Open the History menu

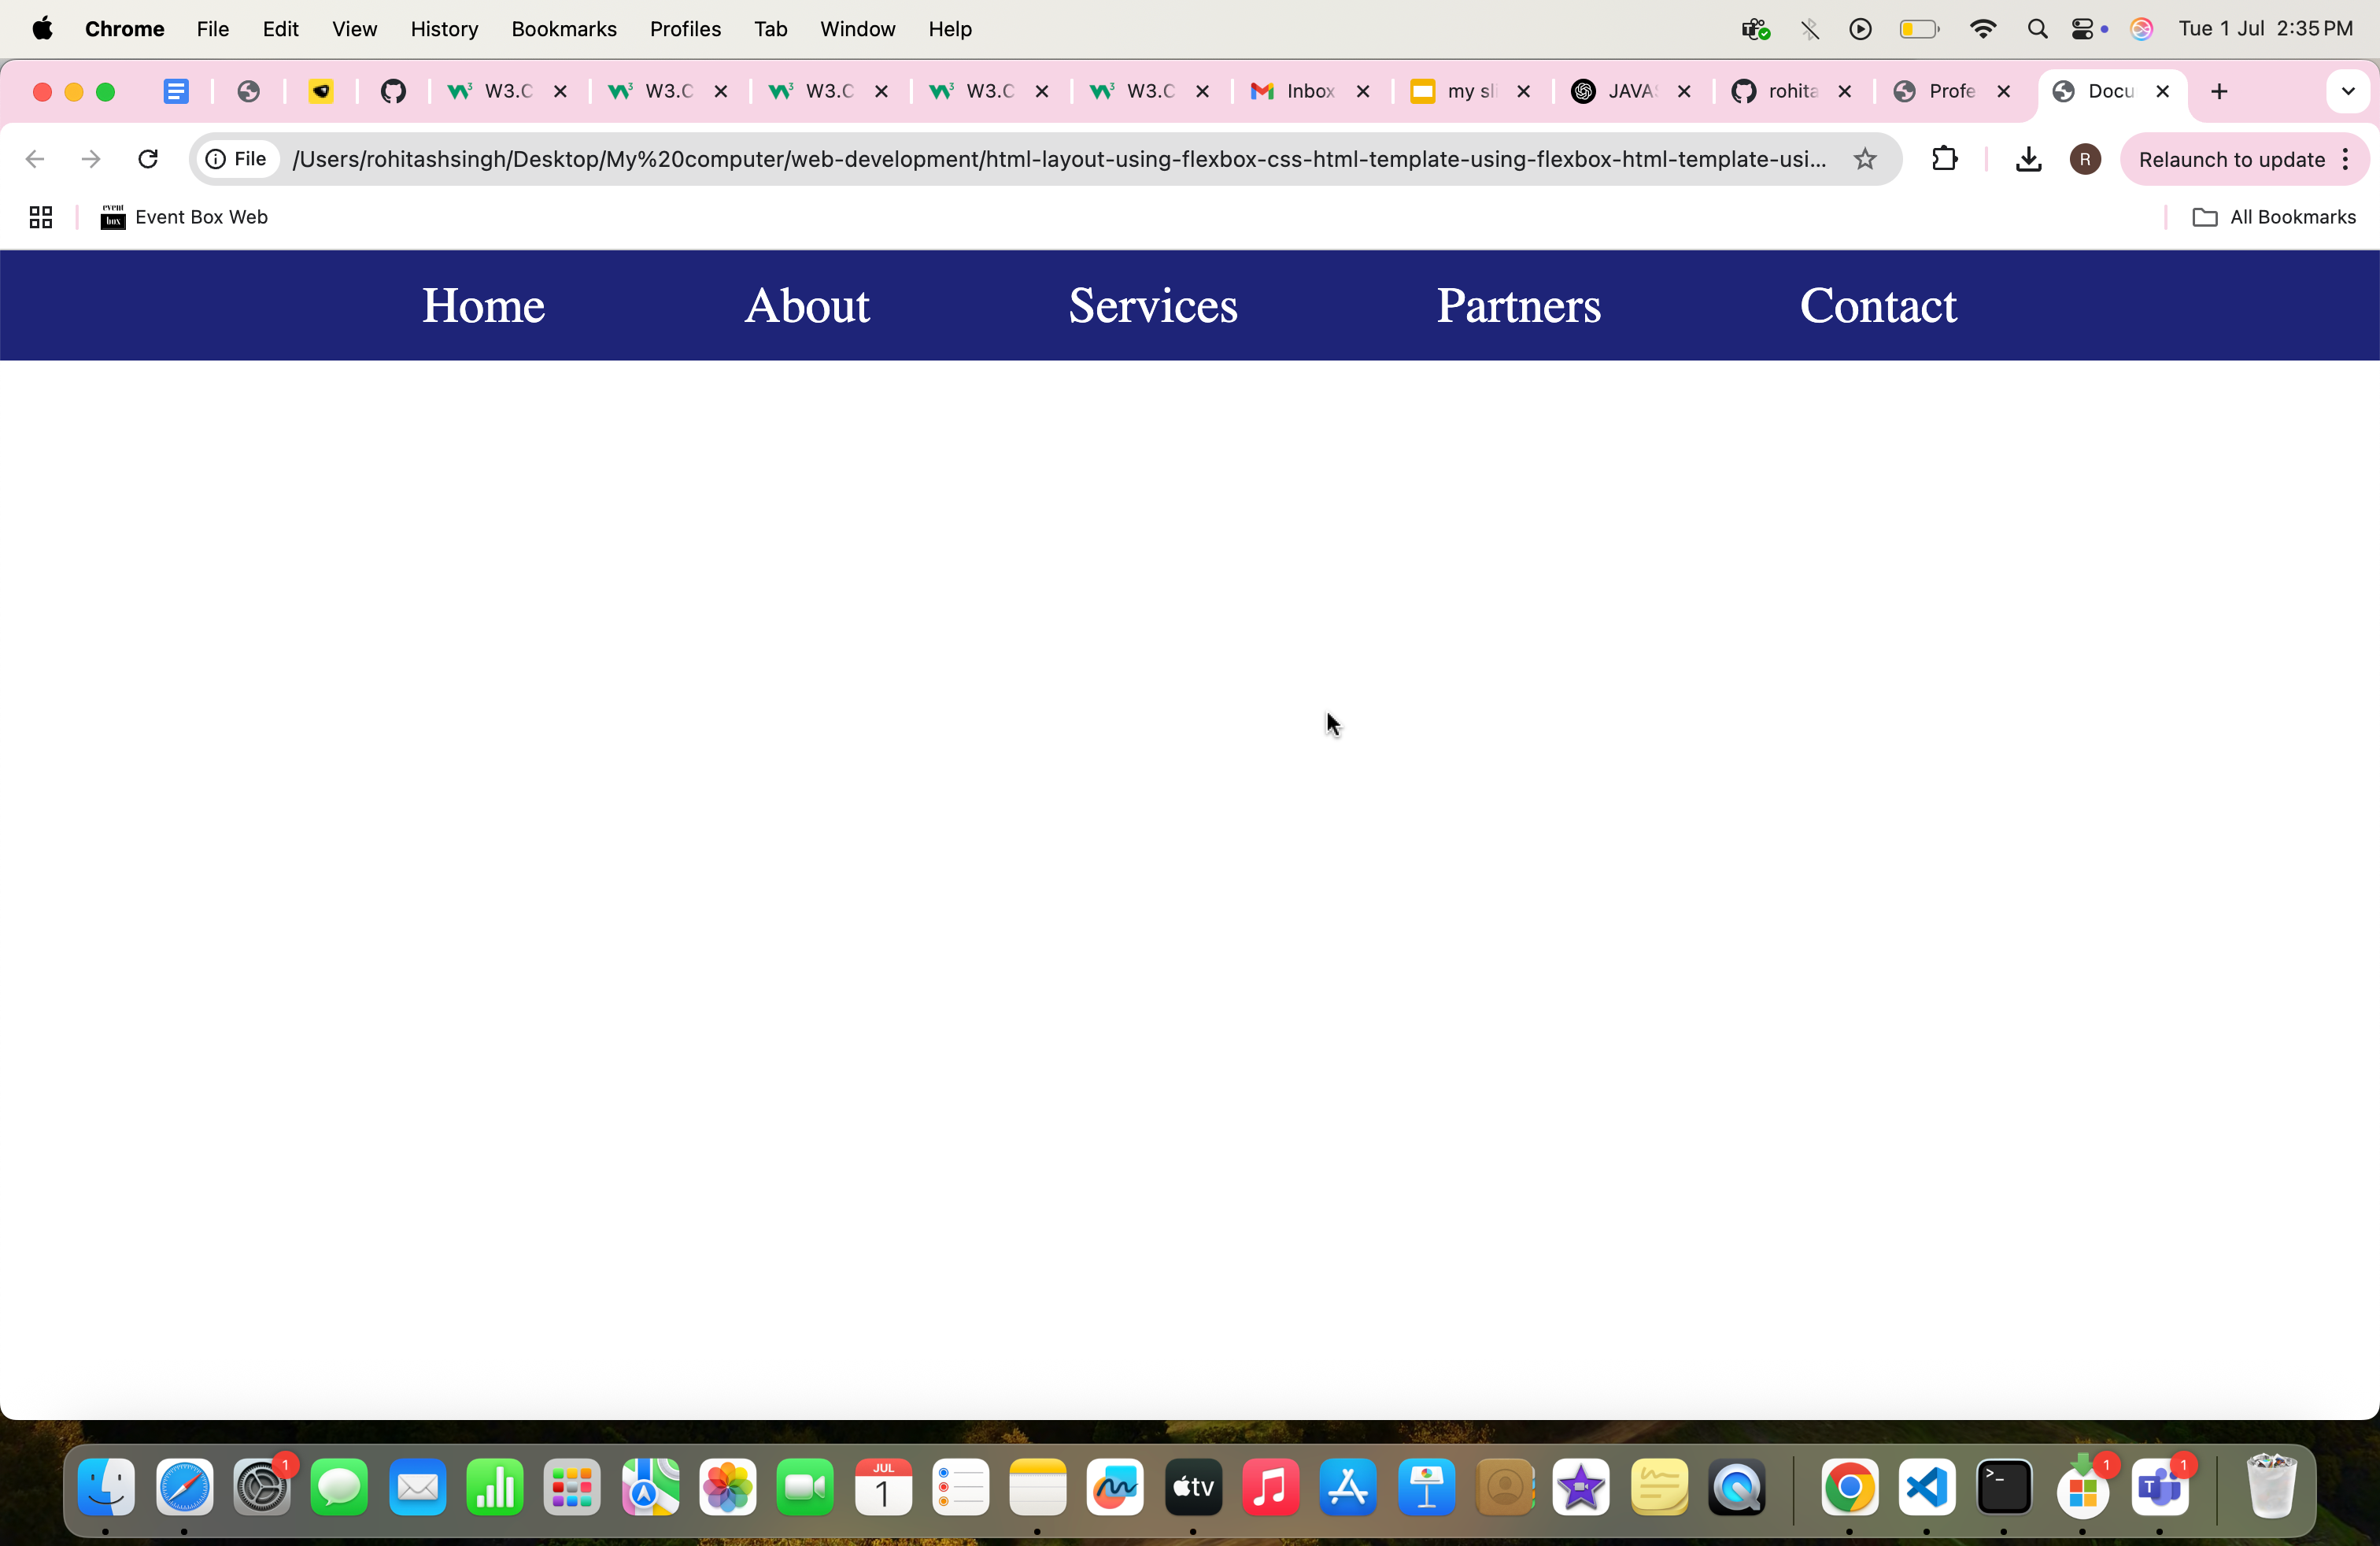coord(444,29)
